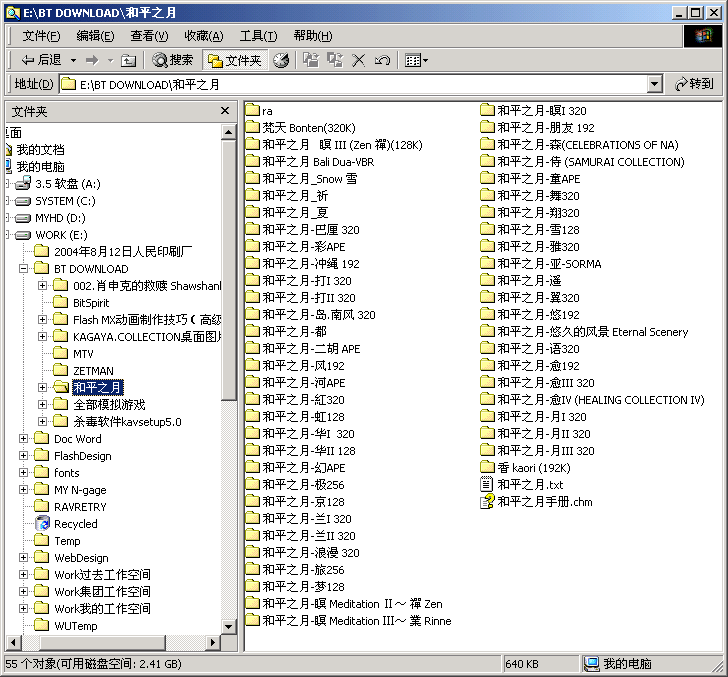Open the Forward history dropdown arrow

[110, 60]
